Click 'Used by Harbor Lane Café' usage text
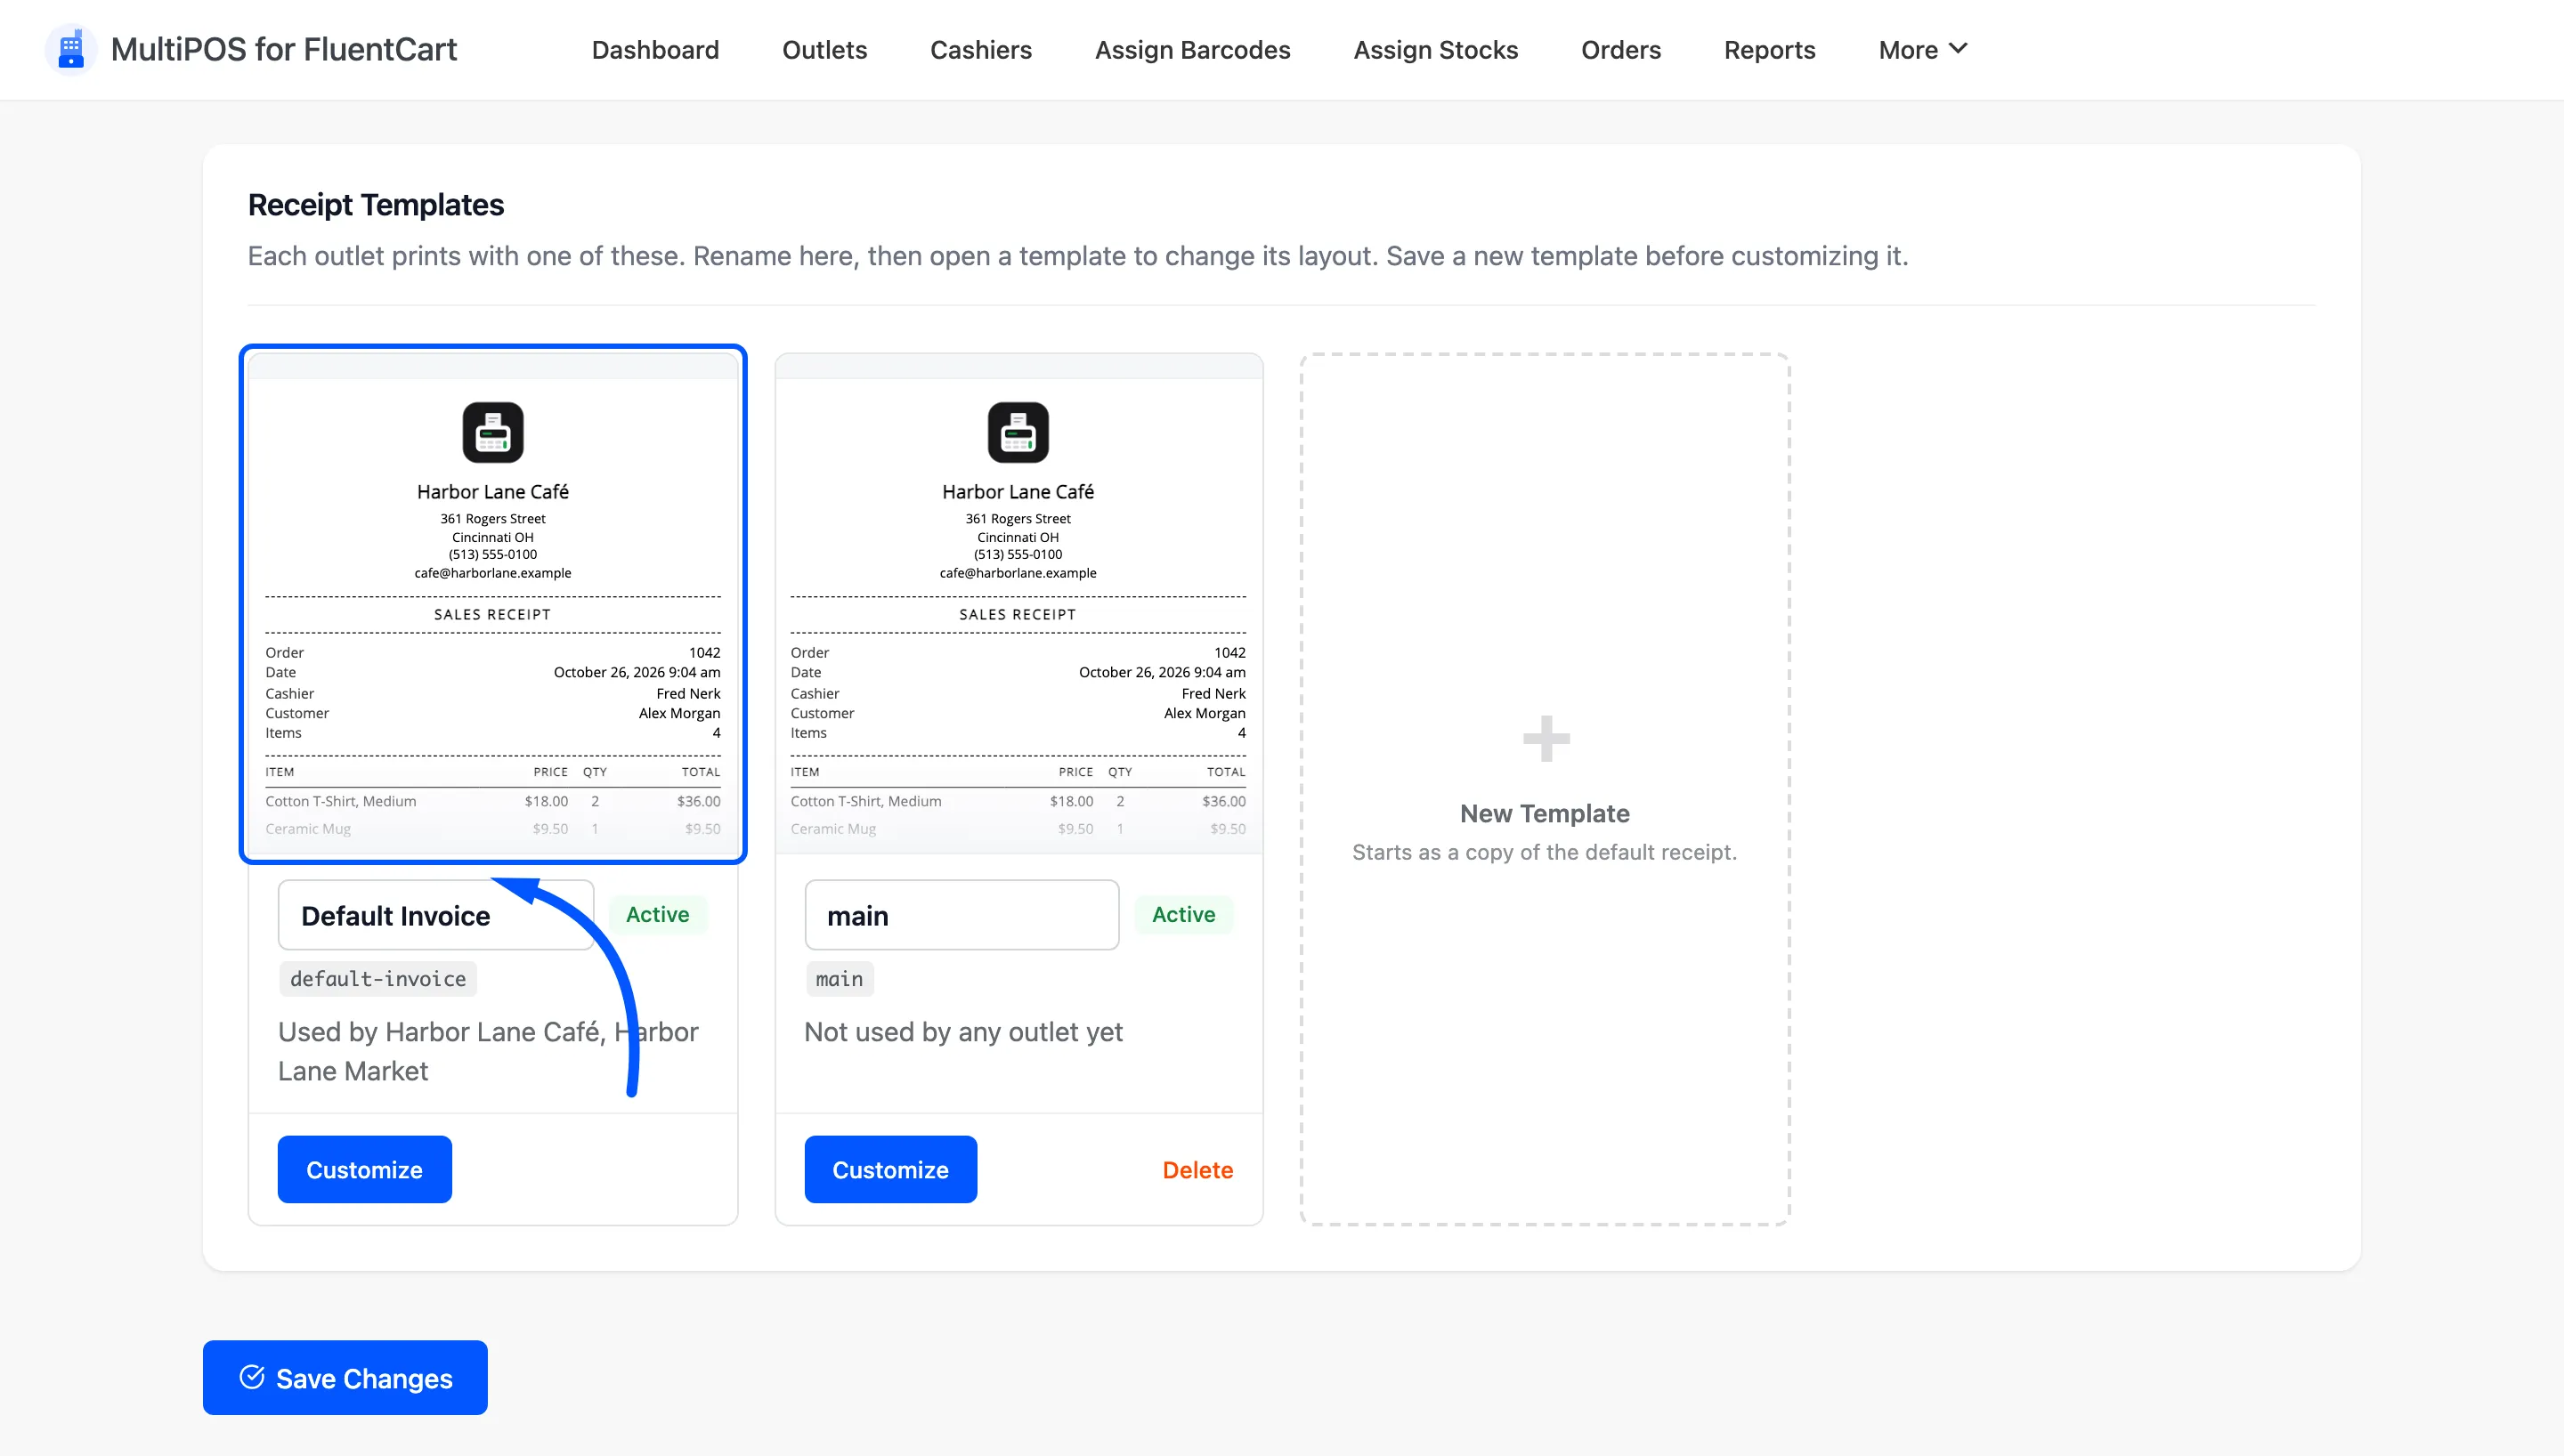2564x1456 pixels. 488,1051
